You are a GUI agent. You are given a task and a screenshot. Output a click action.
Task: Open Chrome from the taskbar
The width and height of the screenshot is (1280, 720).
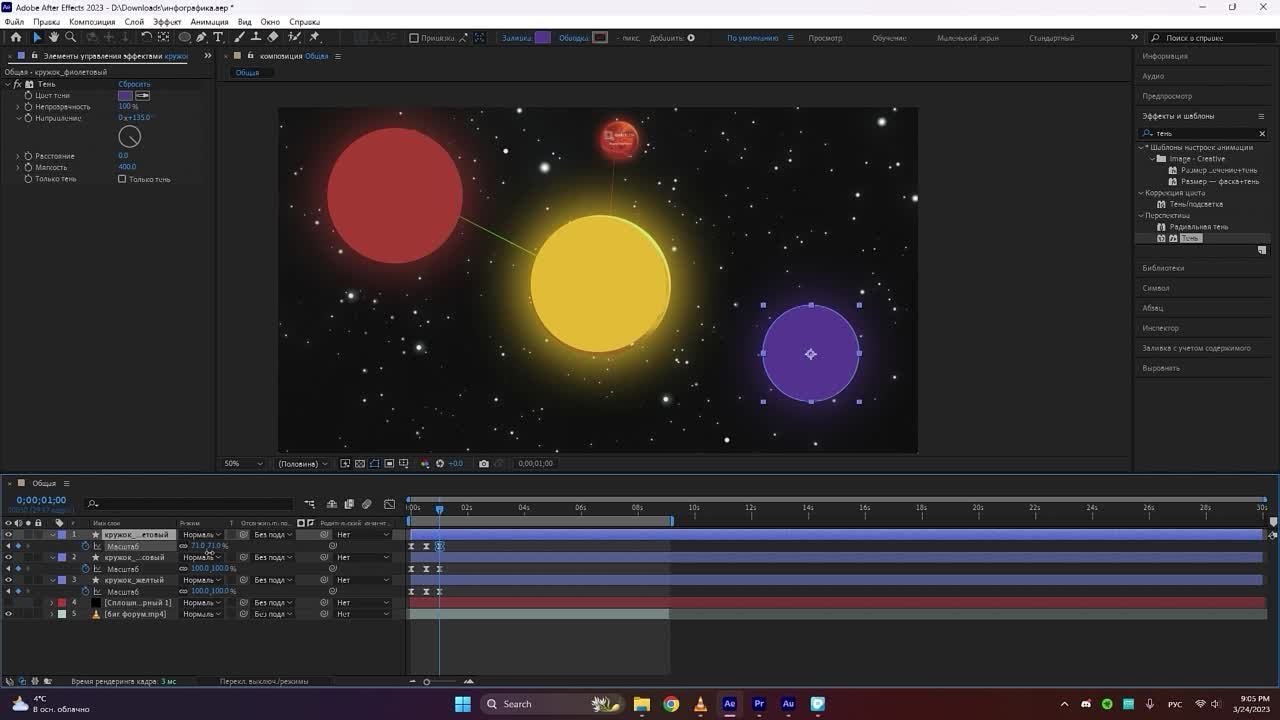coord(671,704)
